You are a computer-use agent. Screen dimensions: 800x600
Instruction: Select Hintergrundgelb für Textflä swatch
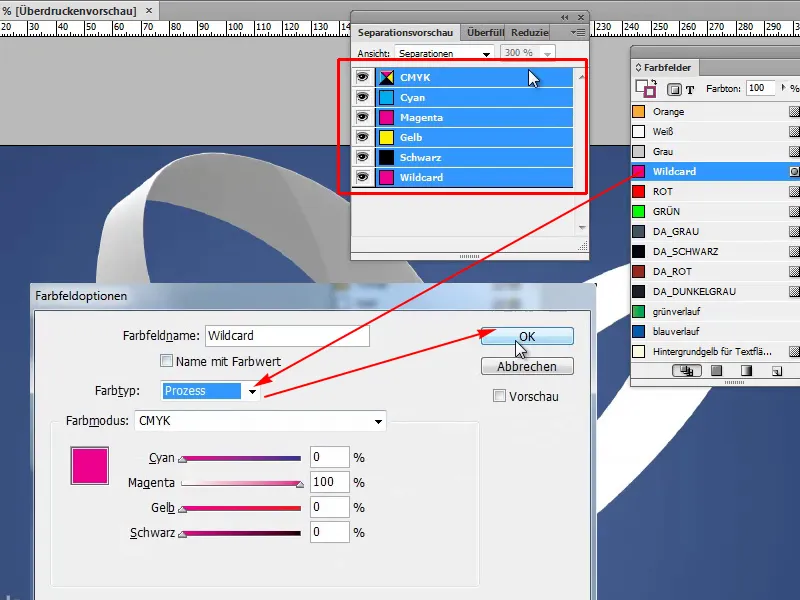[x=715, y=351]
